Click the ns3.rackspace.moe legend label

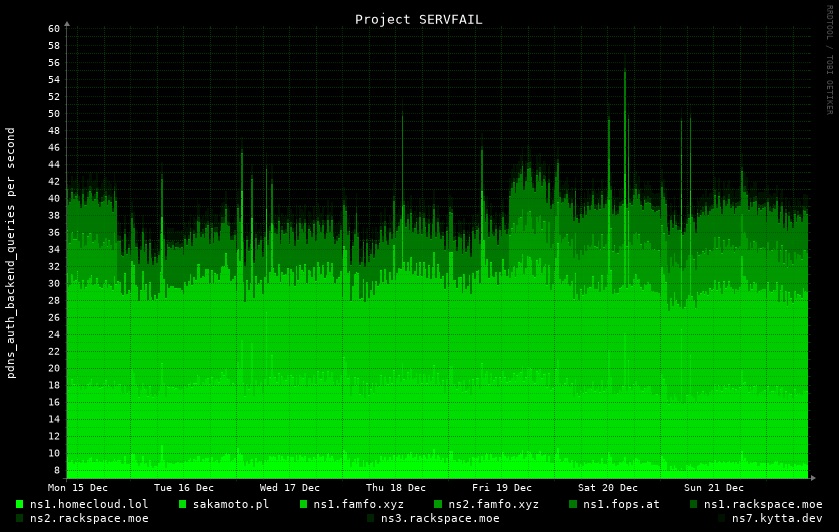(x=439, y=518)
